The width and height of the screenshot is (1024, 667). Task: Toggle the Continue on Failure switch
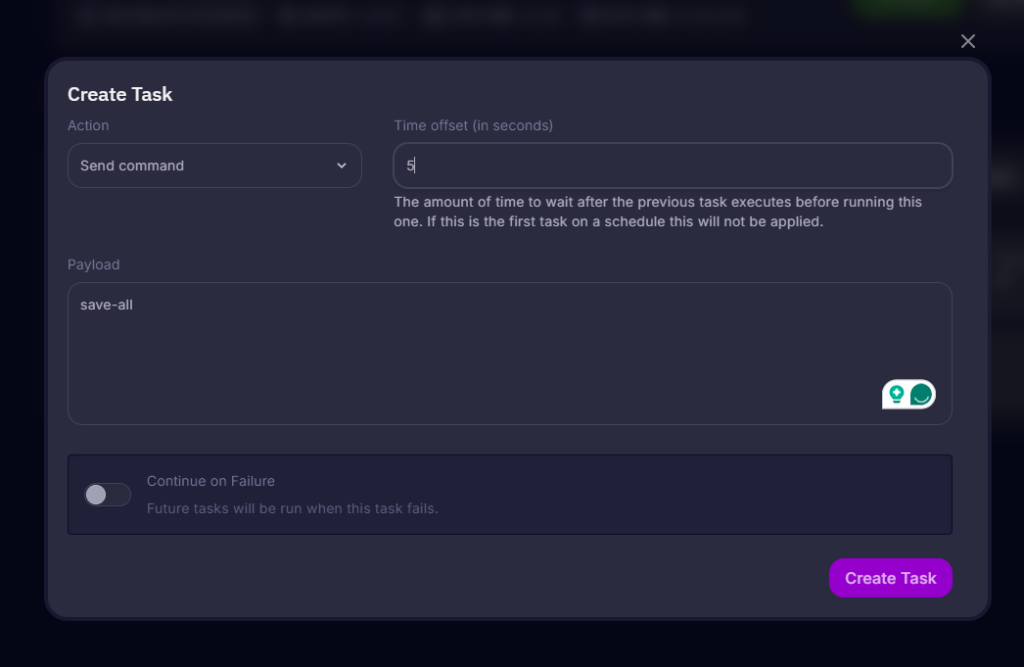108,495
